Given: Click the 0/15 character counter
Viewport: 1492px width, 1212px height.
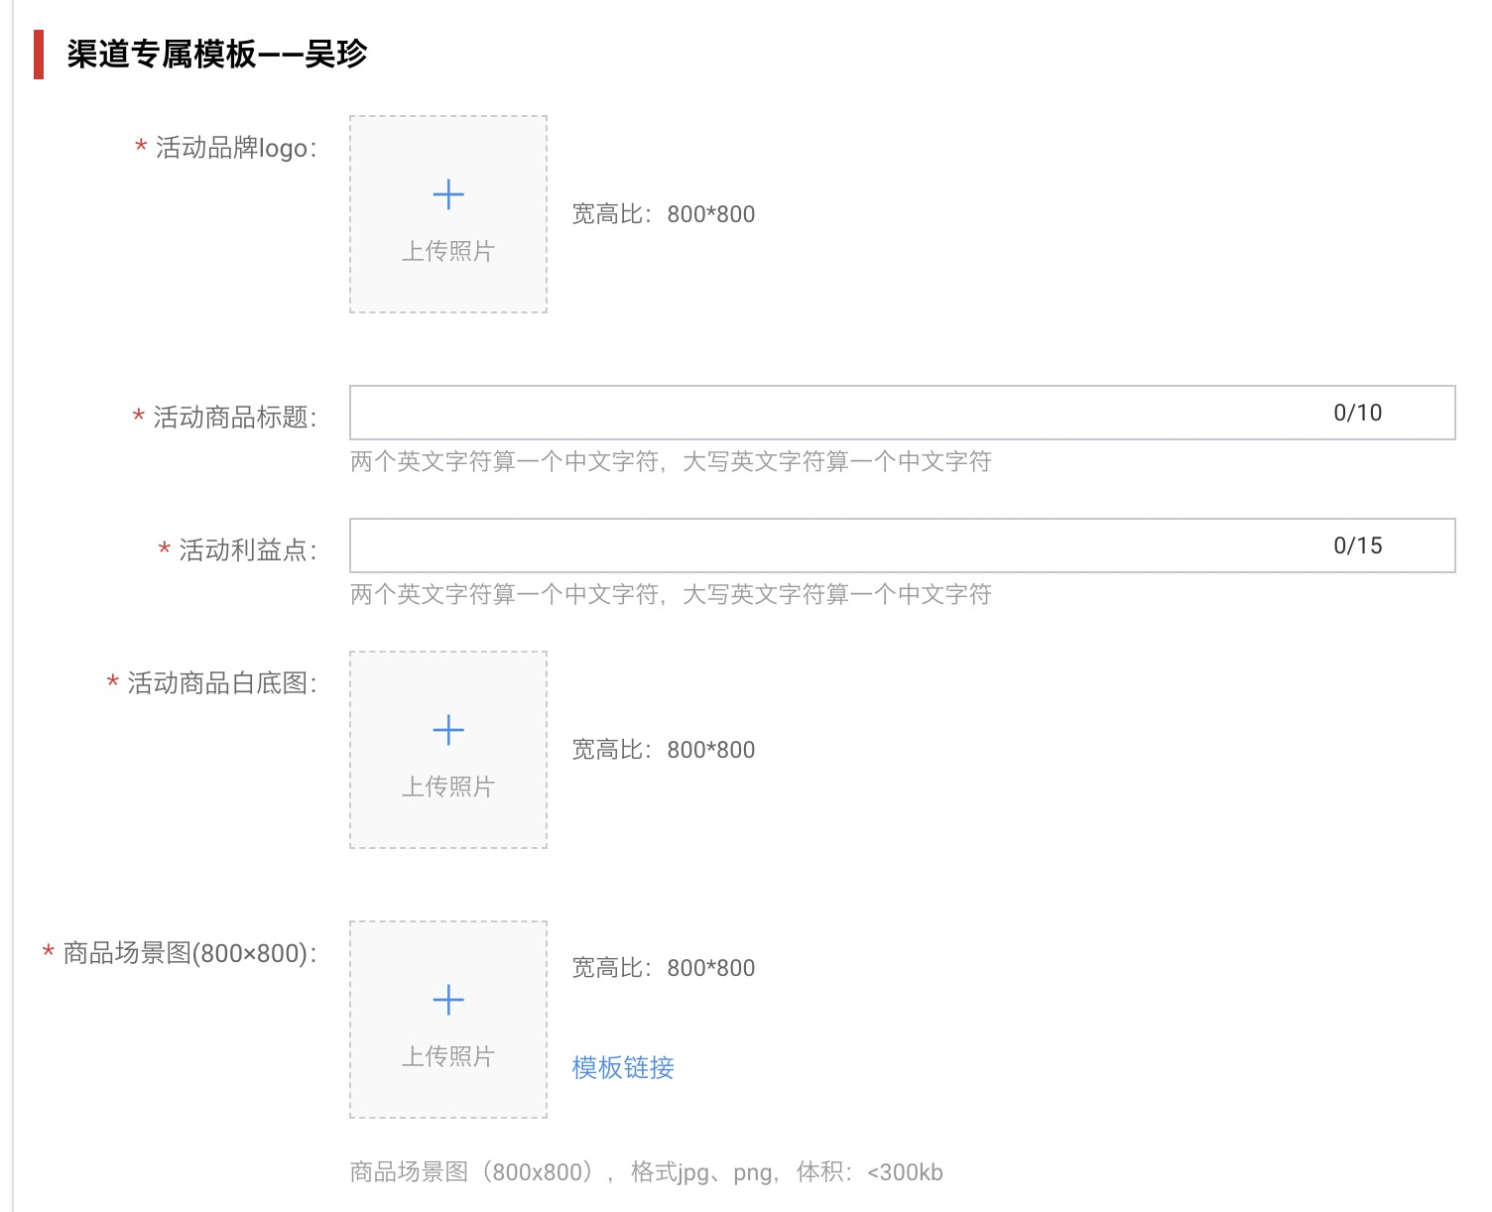Looking at the screenshot, I should click(x=1358, y=544).
